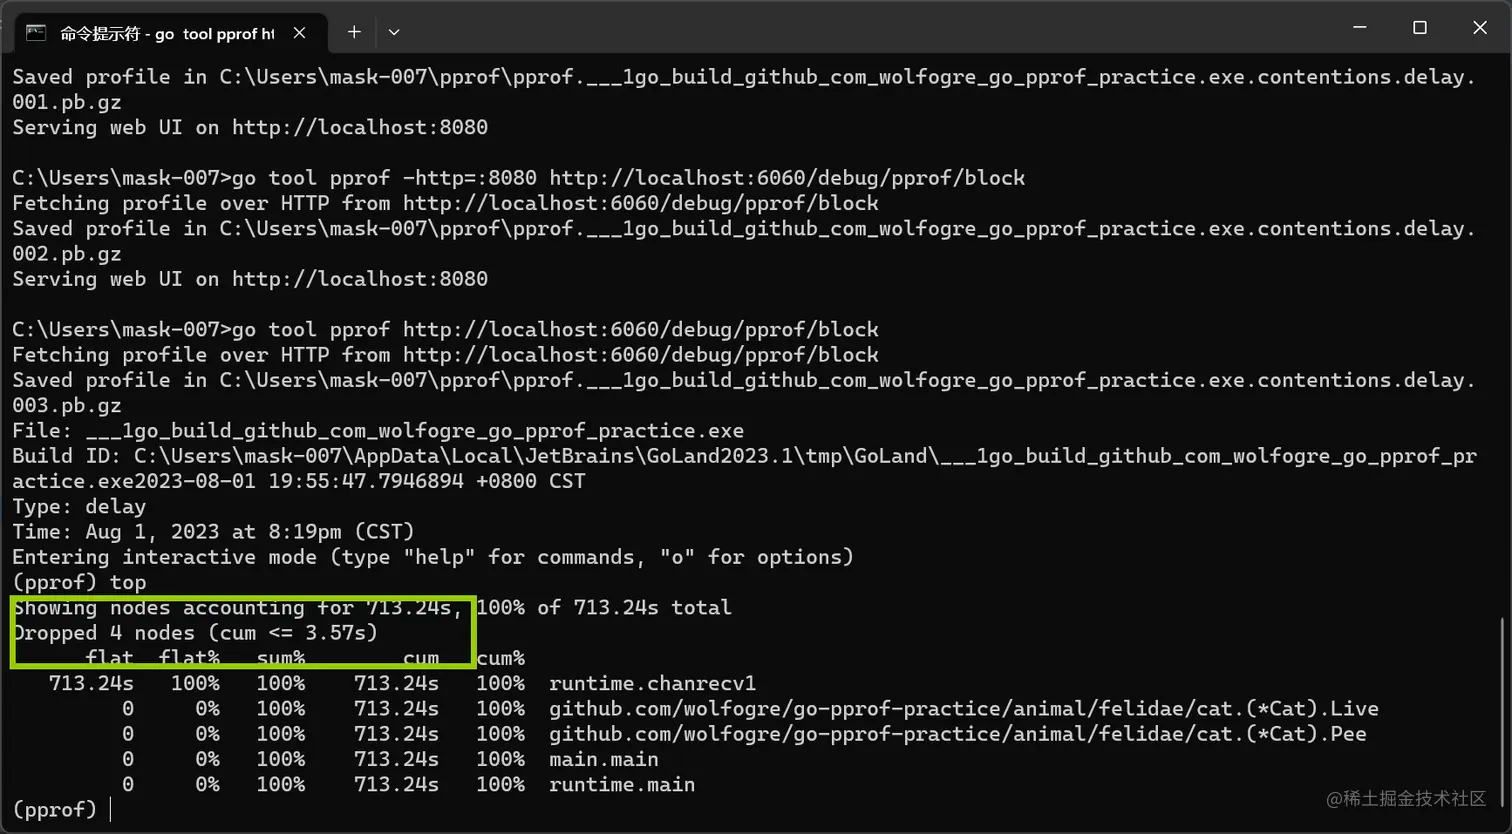This screenshot has height=834, width=1512.
Task: Click 'runtime.main' function name
Action: coord(622,784)
